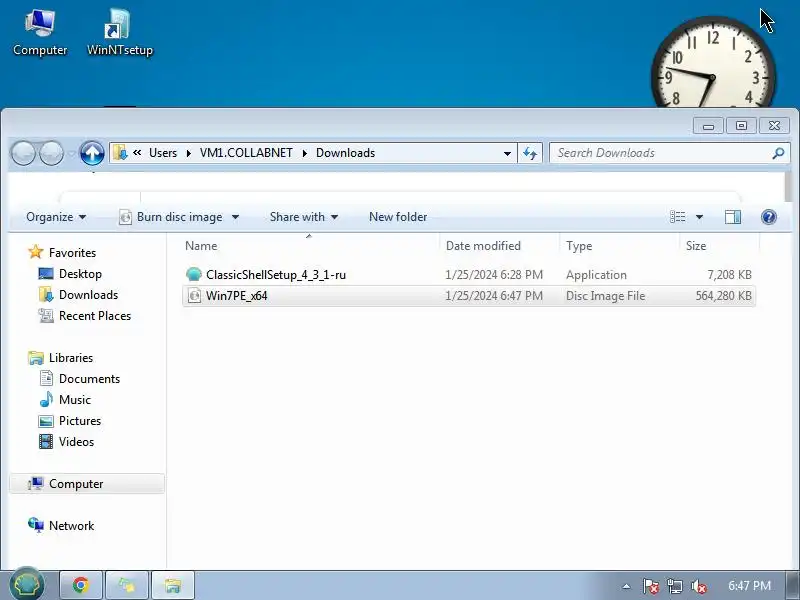Select the Win7PE_x64 disc image icon
Screen dimensions: 800x600
pyautogui.click(x=194, y=295)
